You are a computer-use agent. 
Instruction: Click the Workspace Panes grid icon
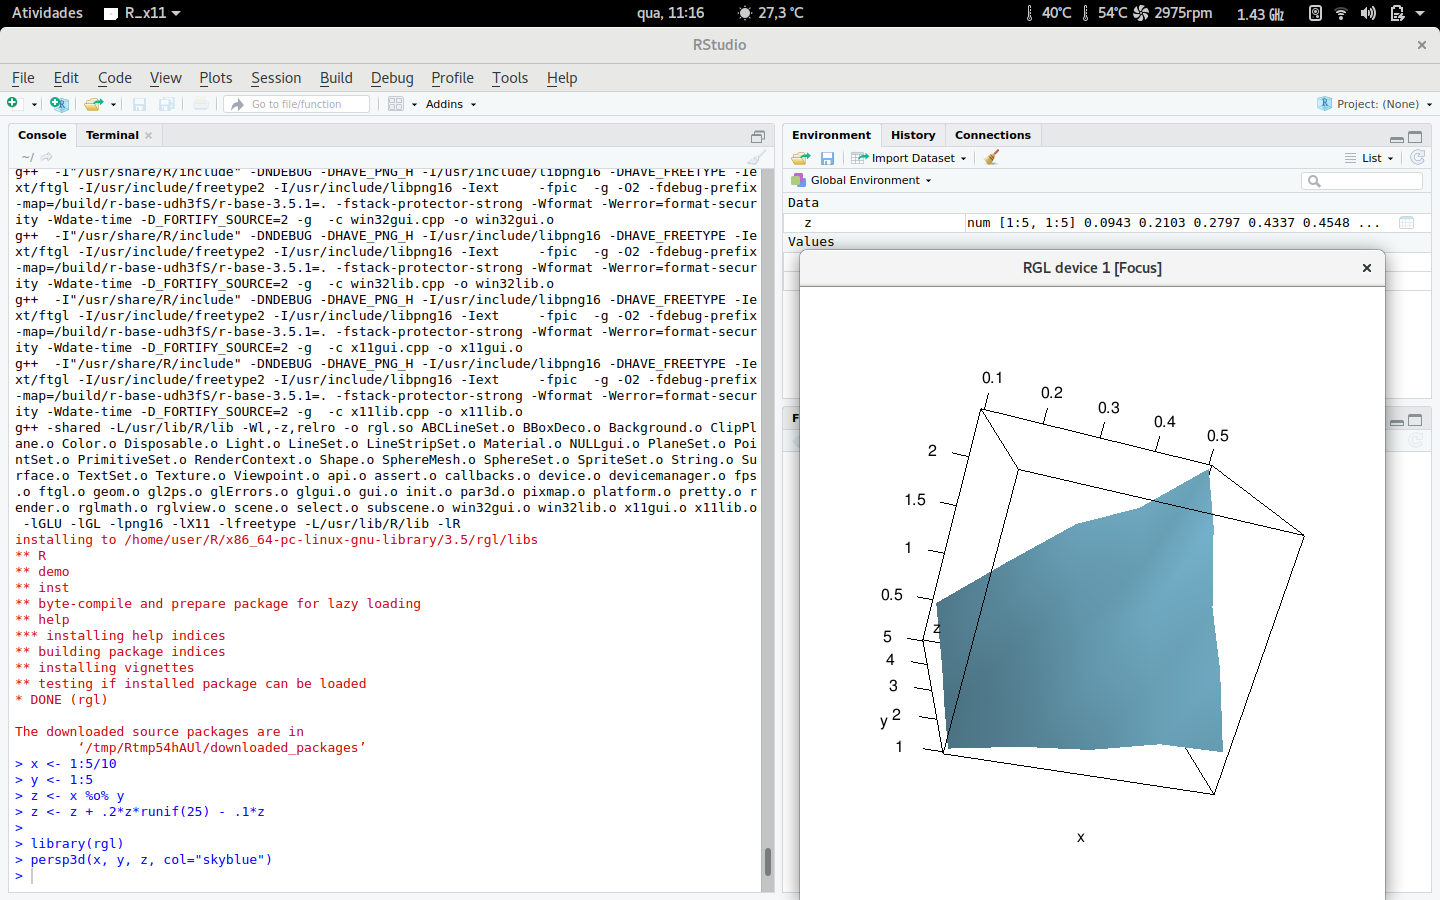coord(396,104)
